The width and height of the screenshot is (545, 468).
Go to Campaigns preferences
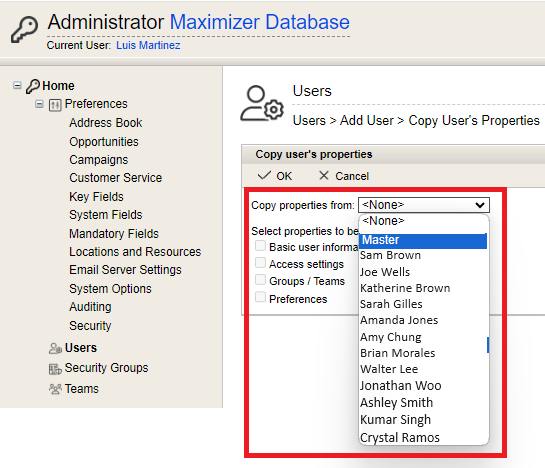98,160
